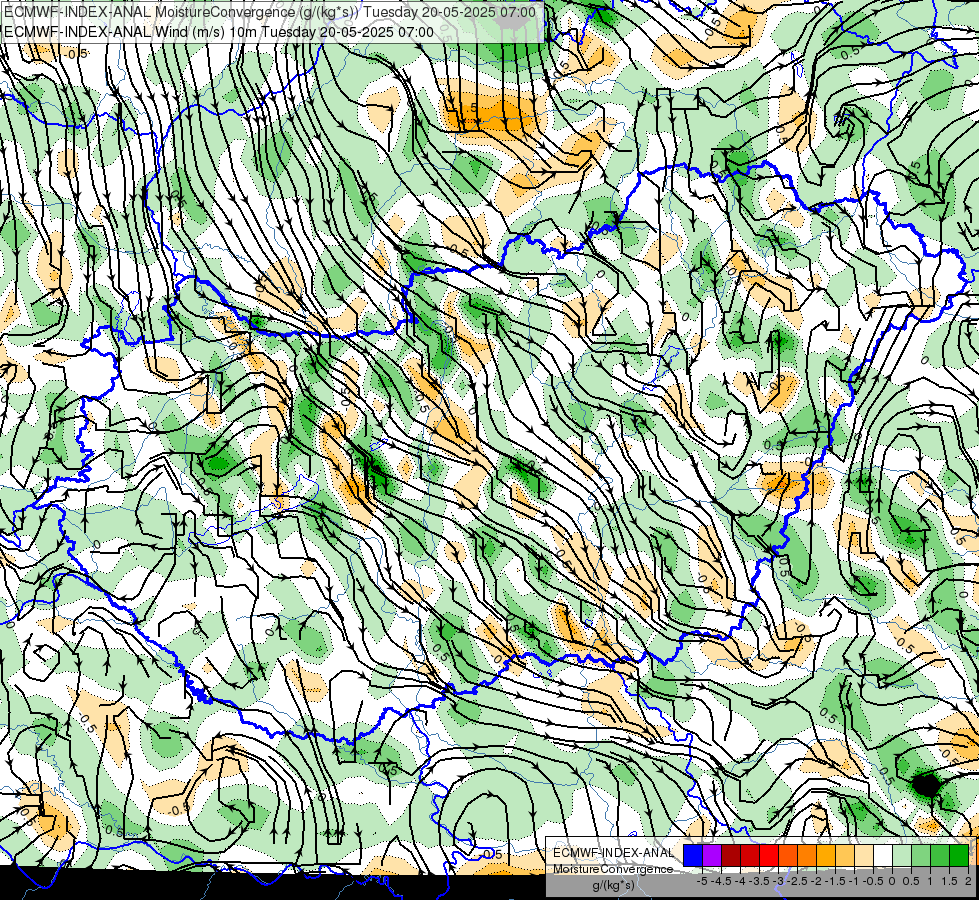
Task: Click the 2 tick label on legend scale
Action: point(968,881)
